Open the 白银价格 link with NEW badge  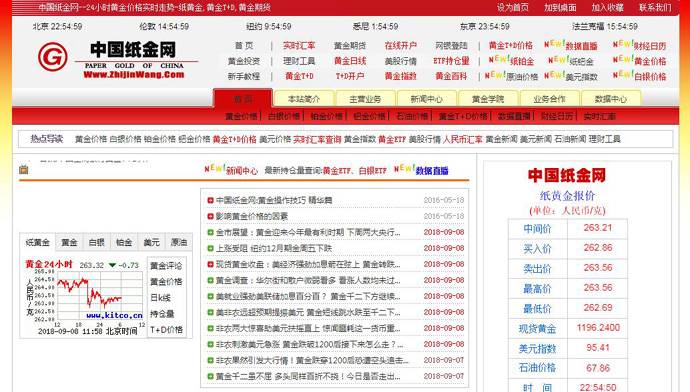[650, 77]
